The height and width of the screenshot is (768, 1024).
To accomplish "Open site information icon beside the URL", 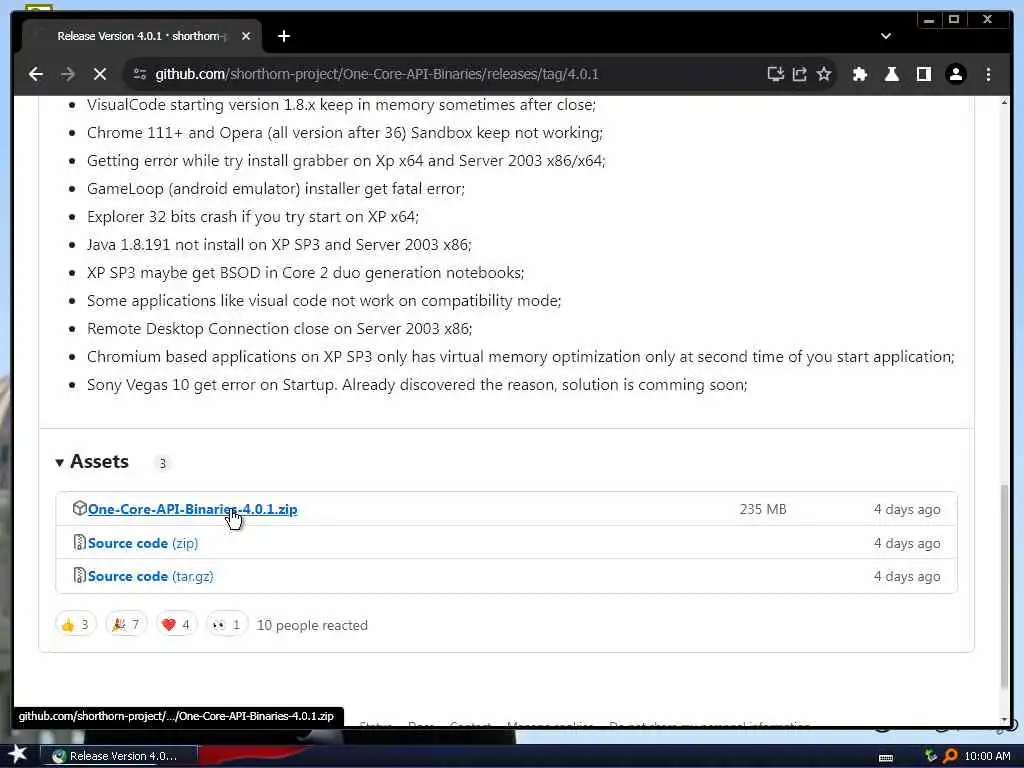I will pos(140,74).
